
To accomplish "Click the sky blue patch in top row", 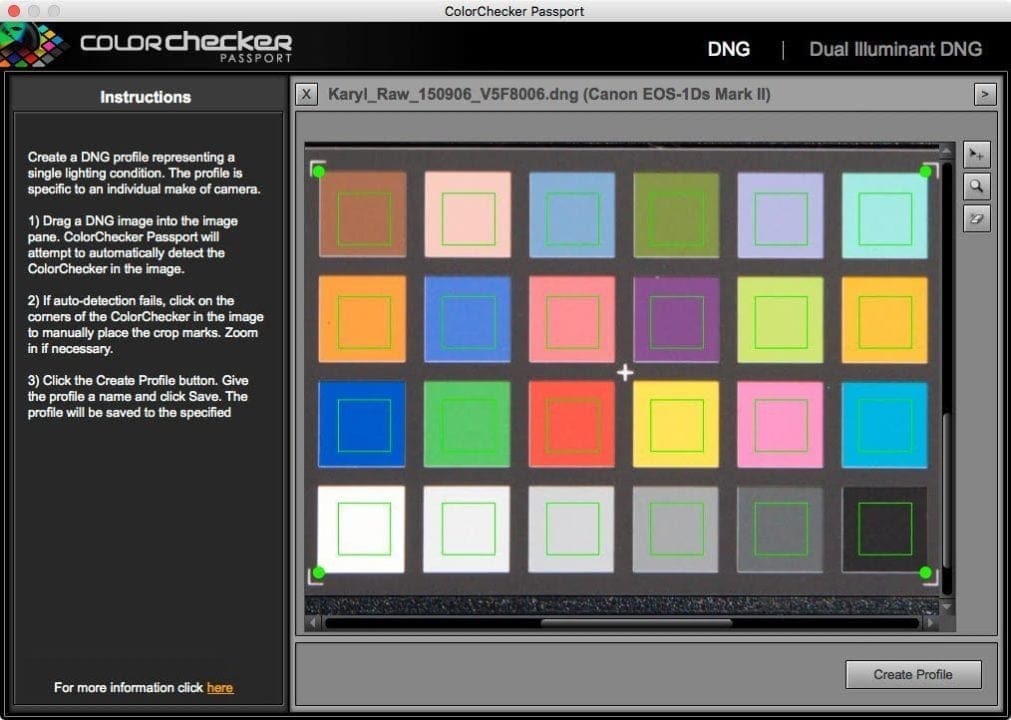I will pos(572,215).
